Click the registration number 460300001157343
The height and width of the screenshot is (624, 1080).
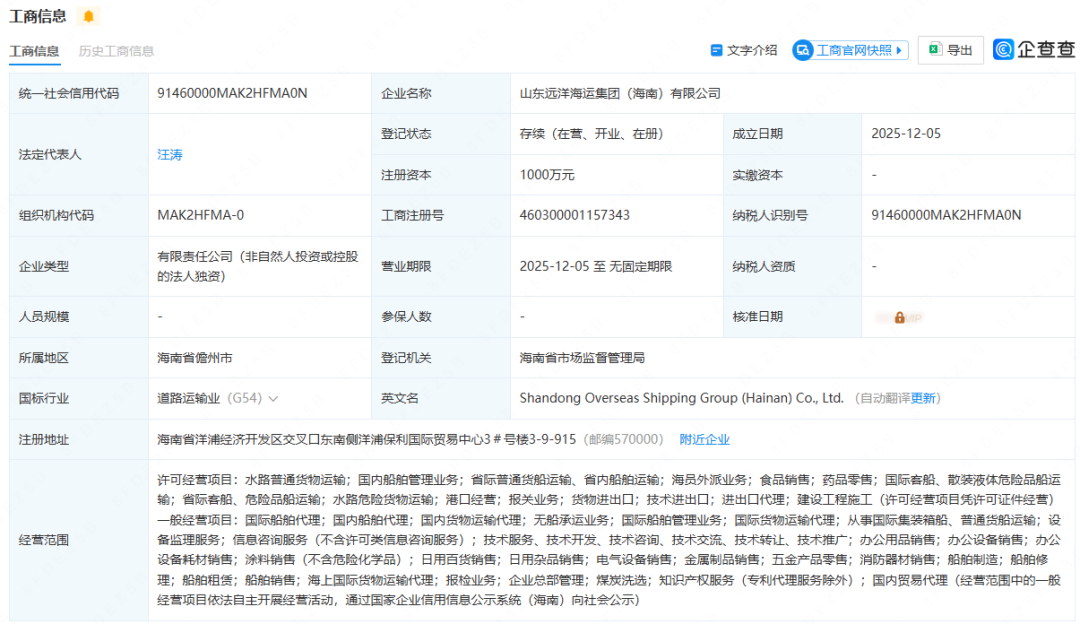574,215
